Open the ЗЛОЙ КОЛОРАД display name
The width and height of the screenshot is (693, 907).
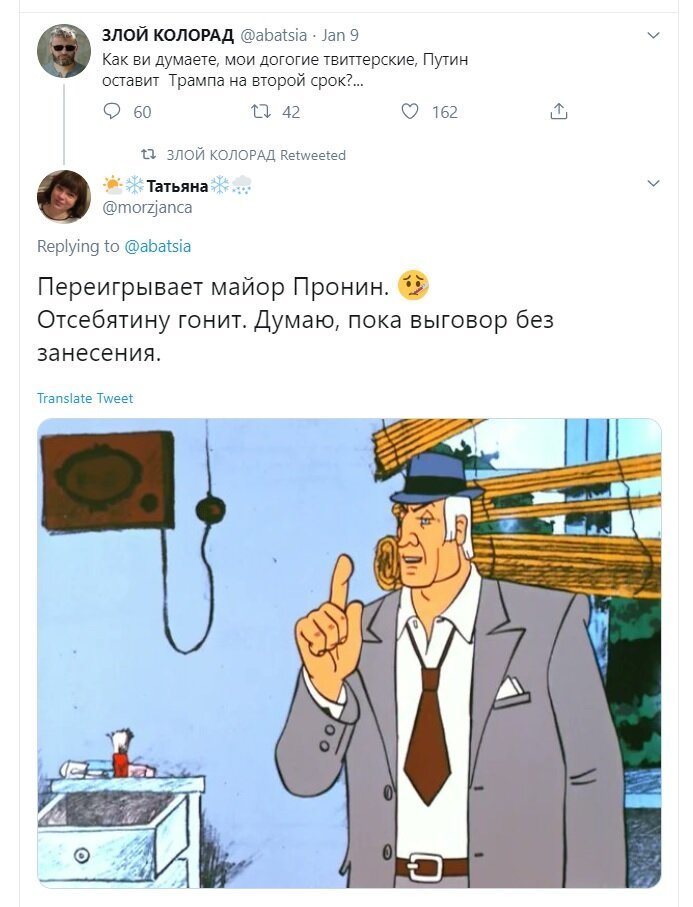tap(168, 35)
